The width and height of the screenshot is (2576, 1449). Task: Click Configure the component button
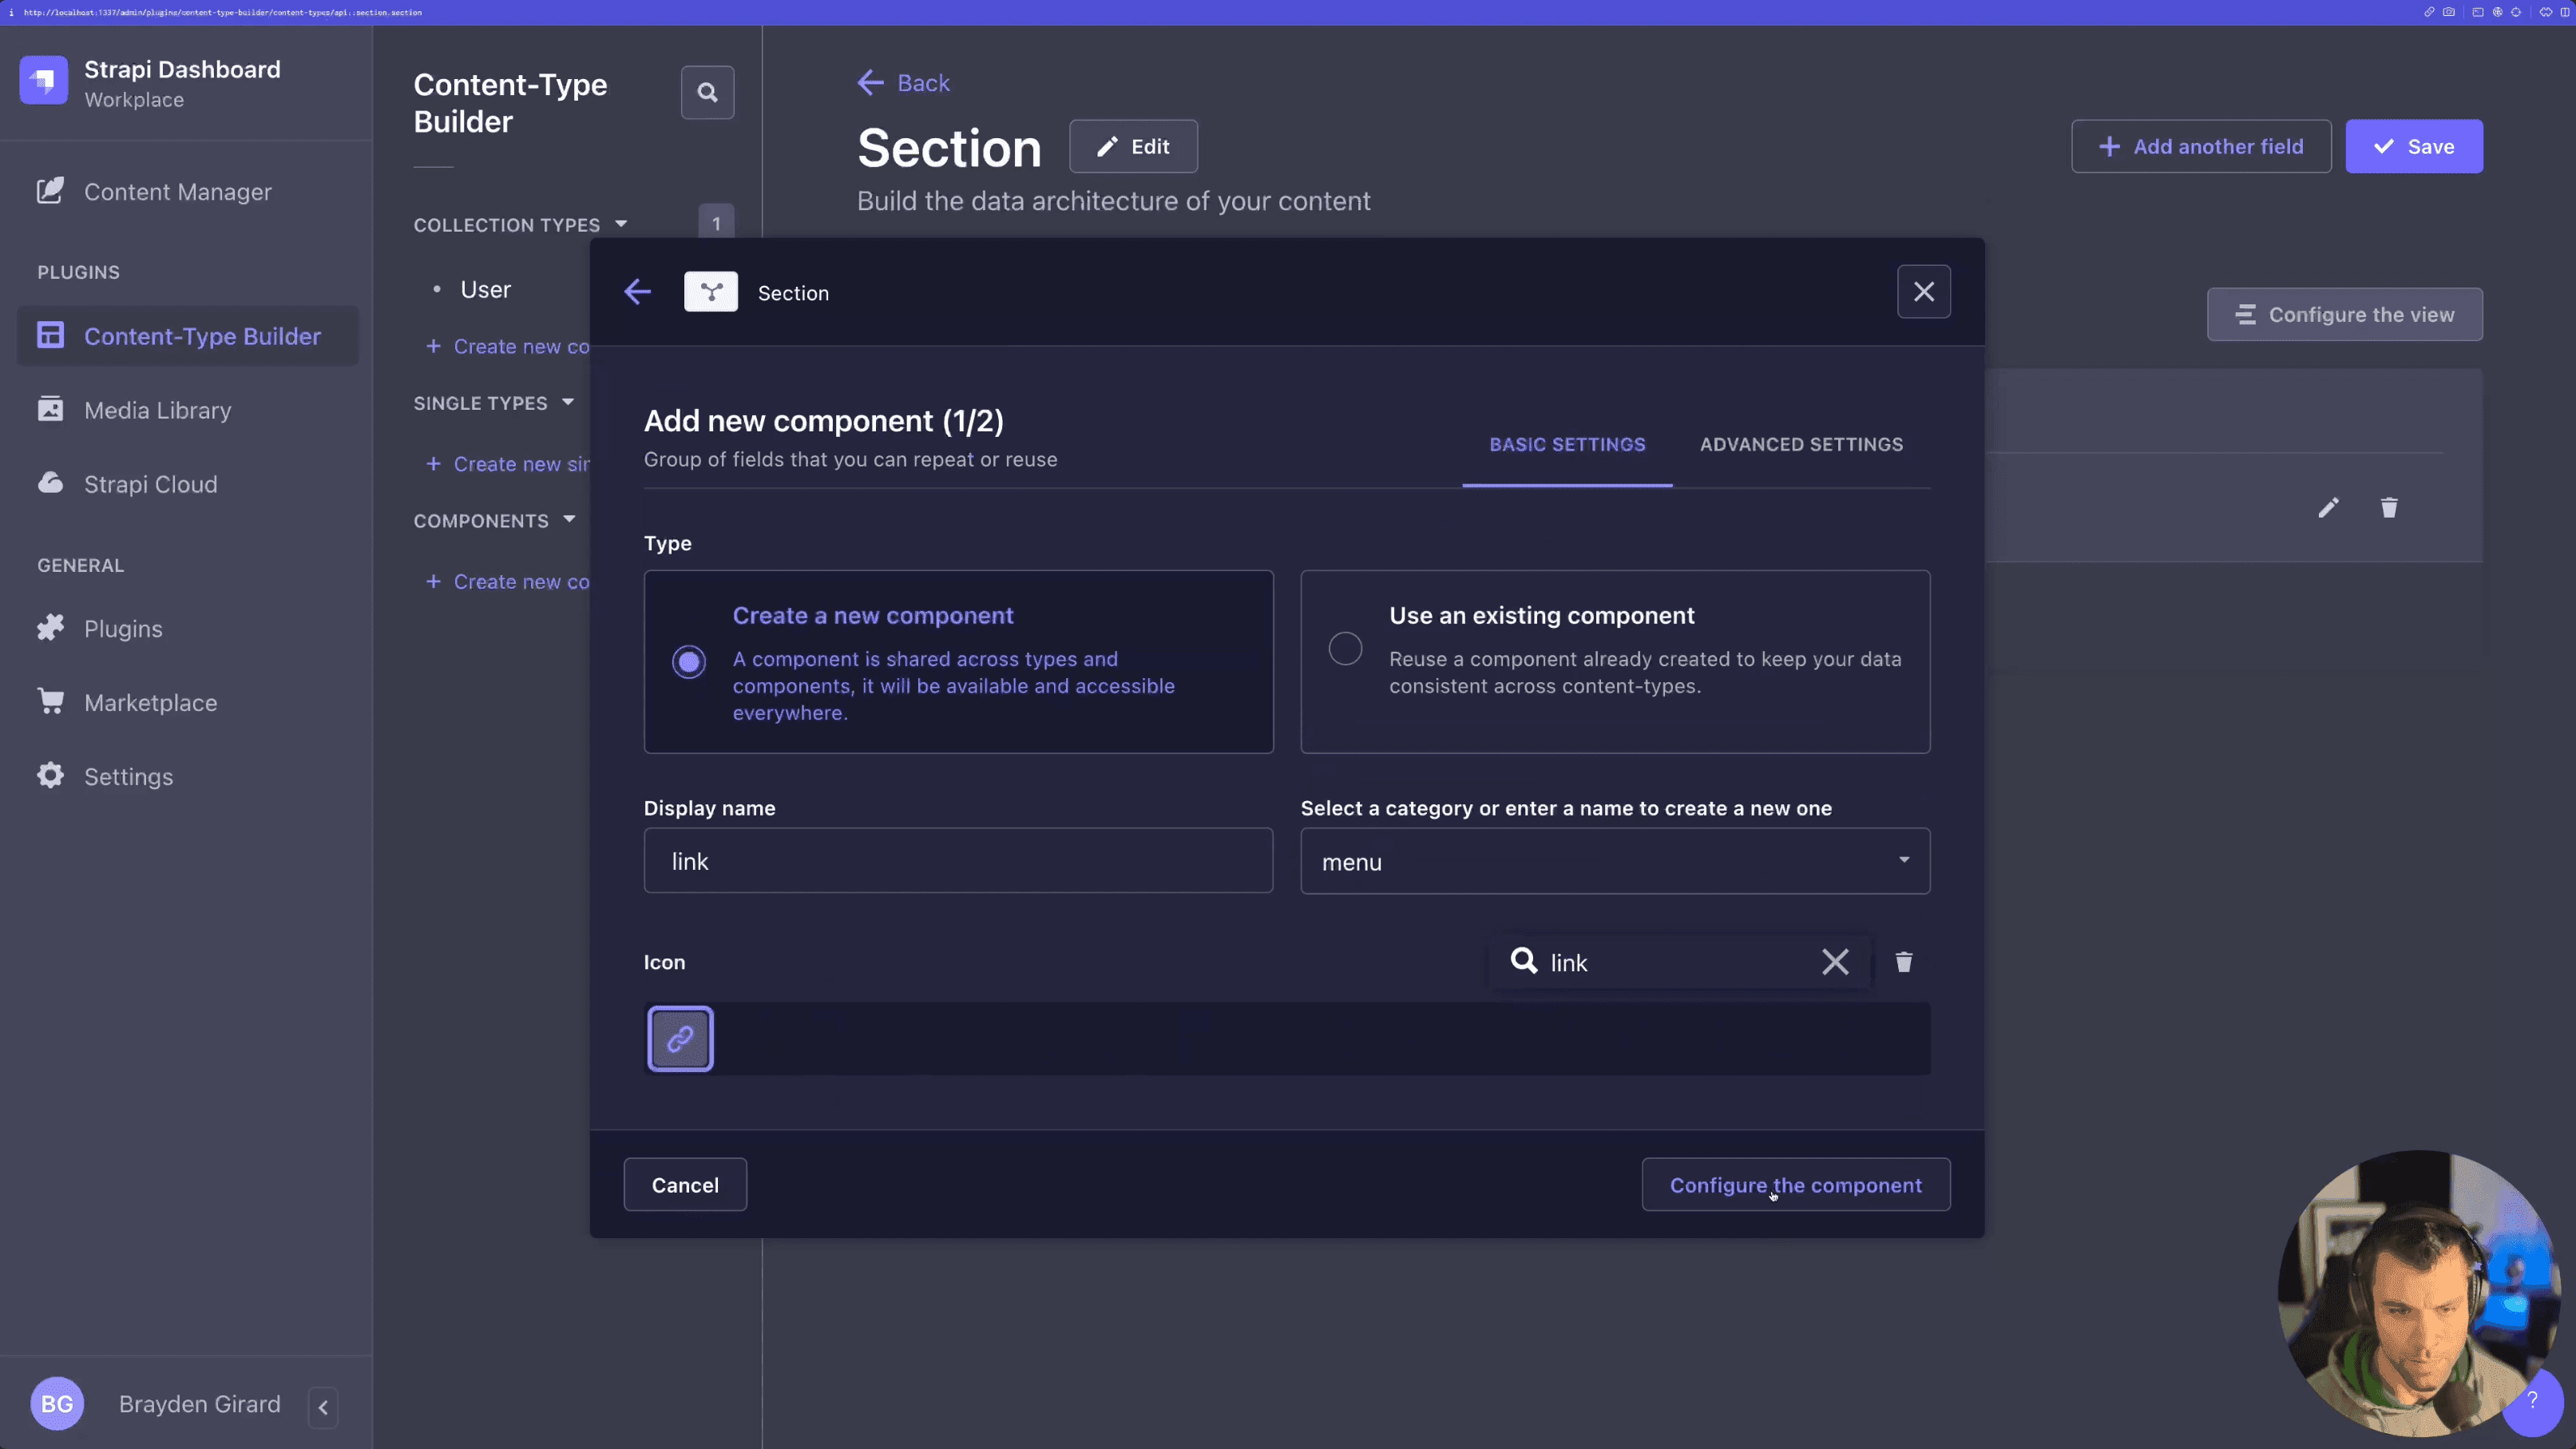(1796, 1185)
